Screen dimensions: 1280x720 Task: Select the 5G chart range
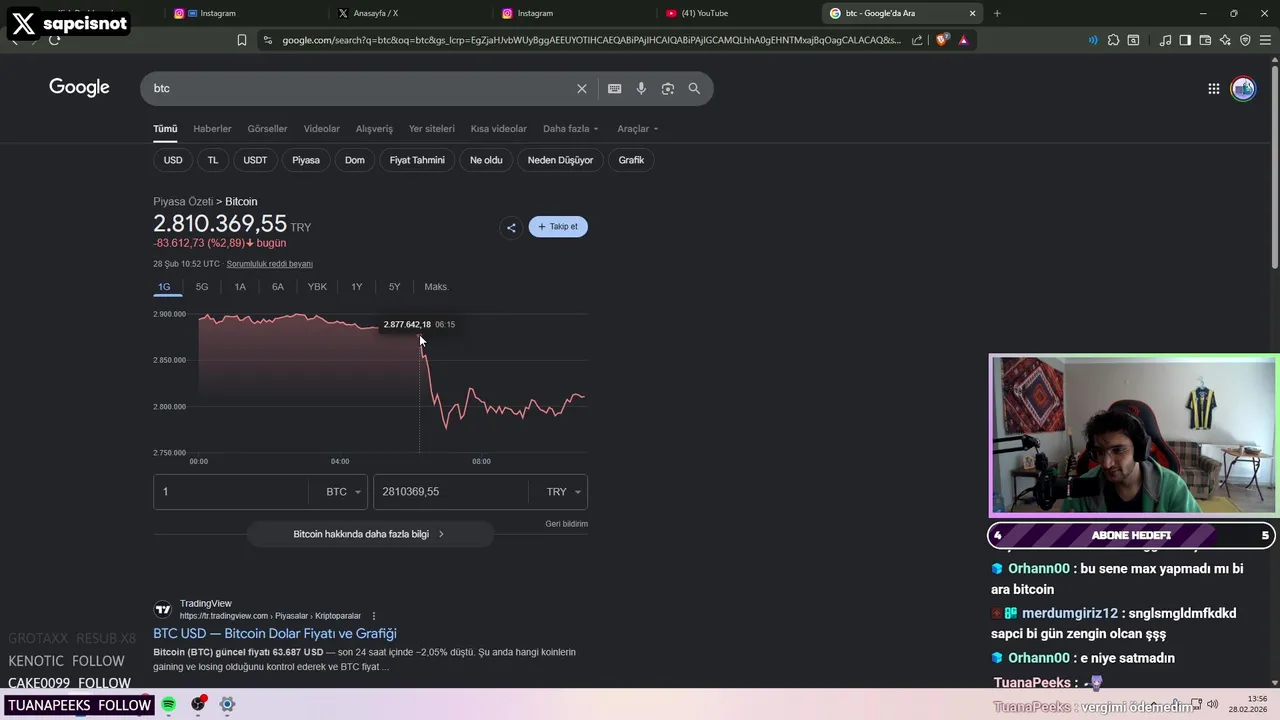pos(202,287)
